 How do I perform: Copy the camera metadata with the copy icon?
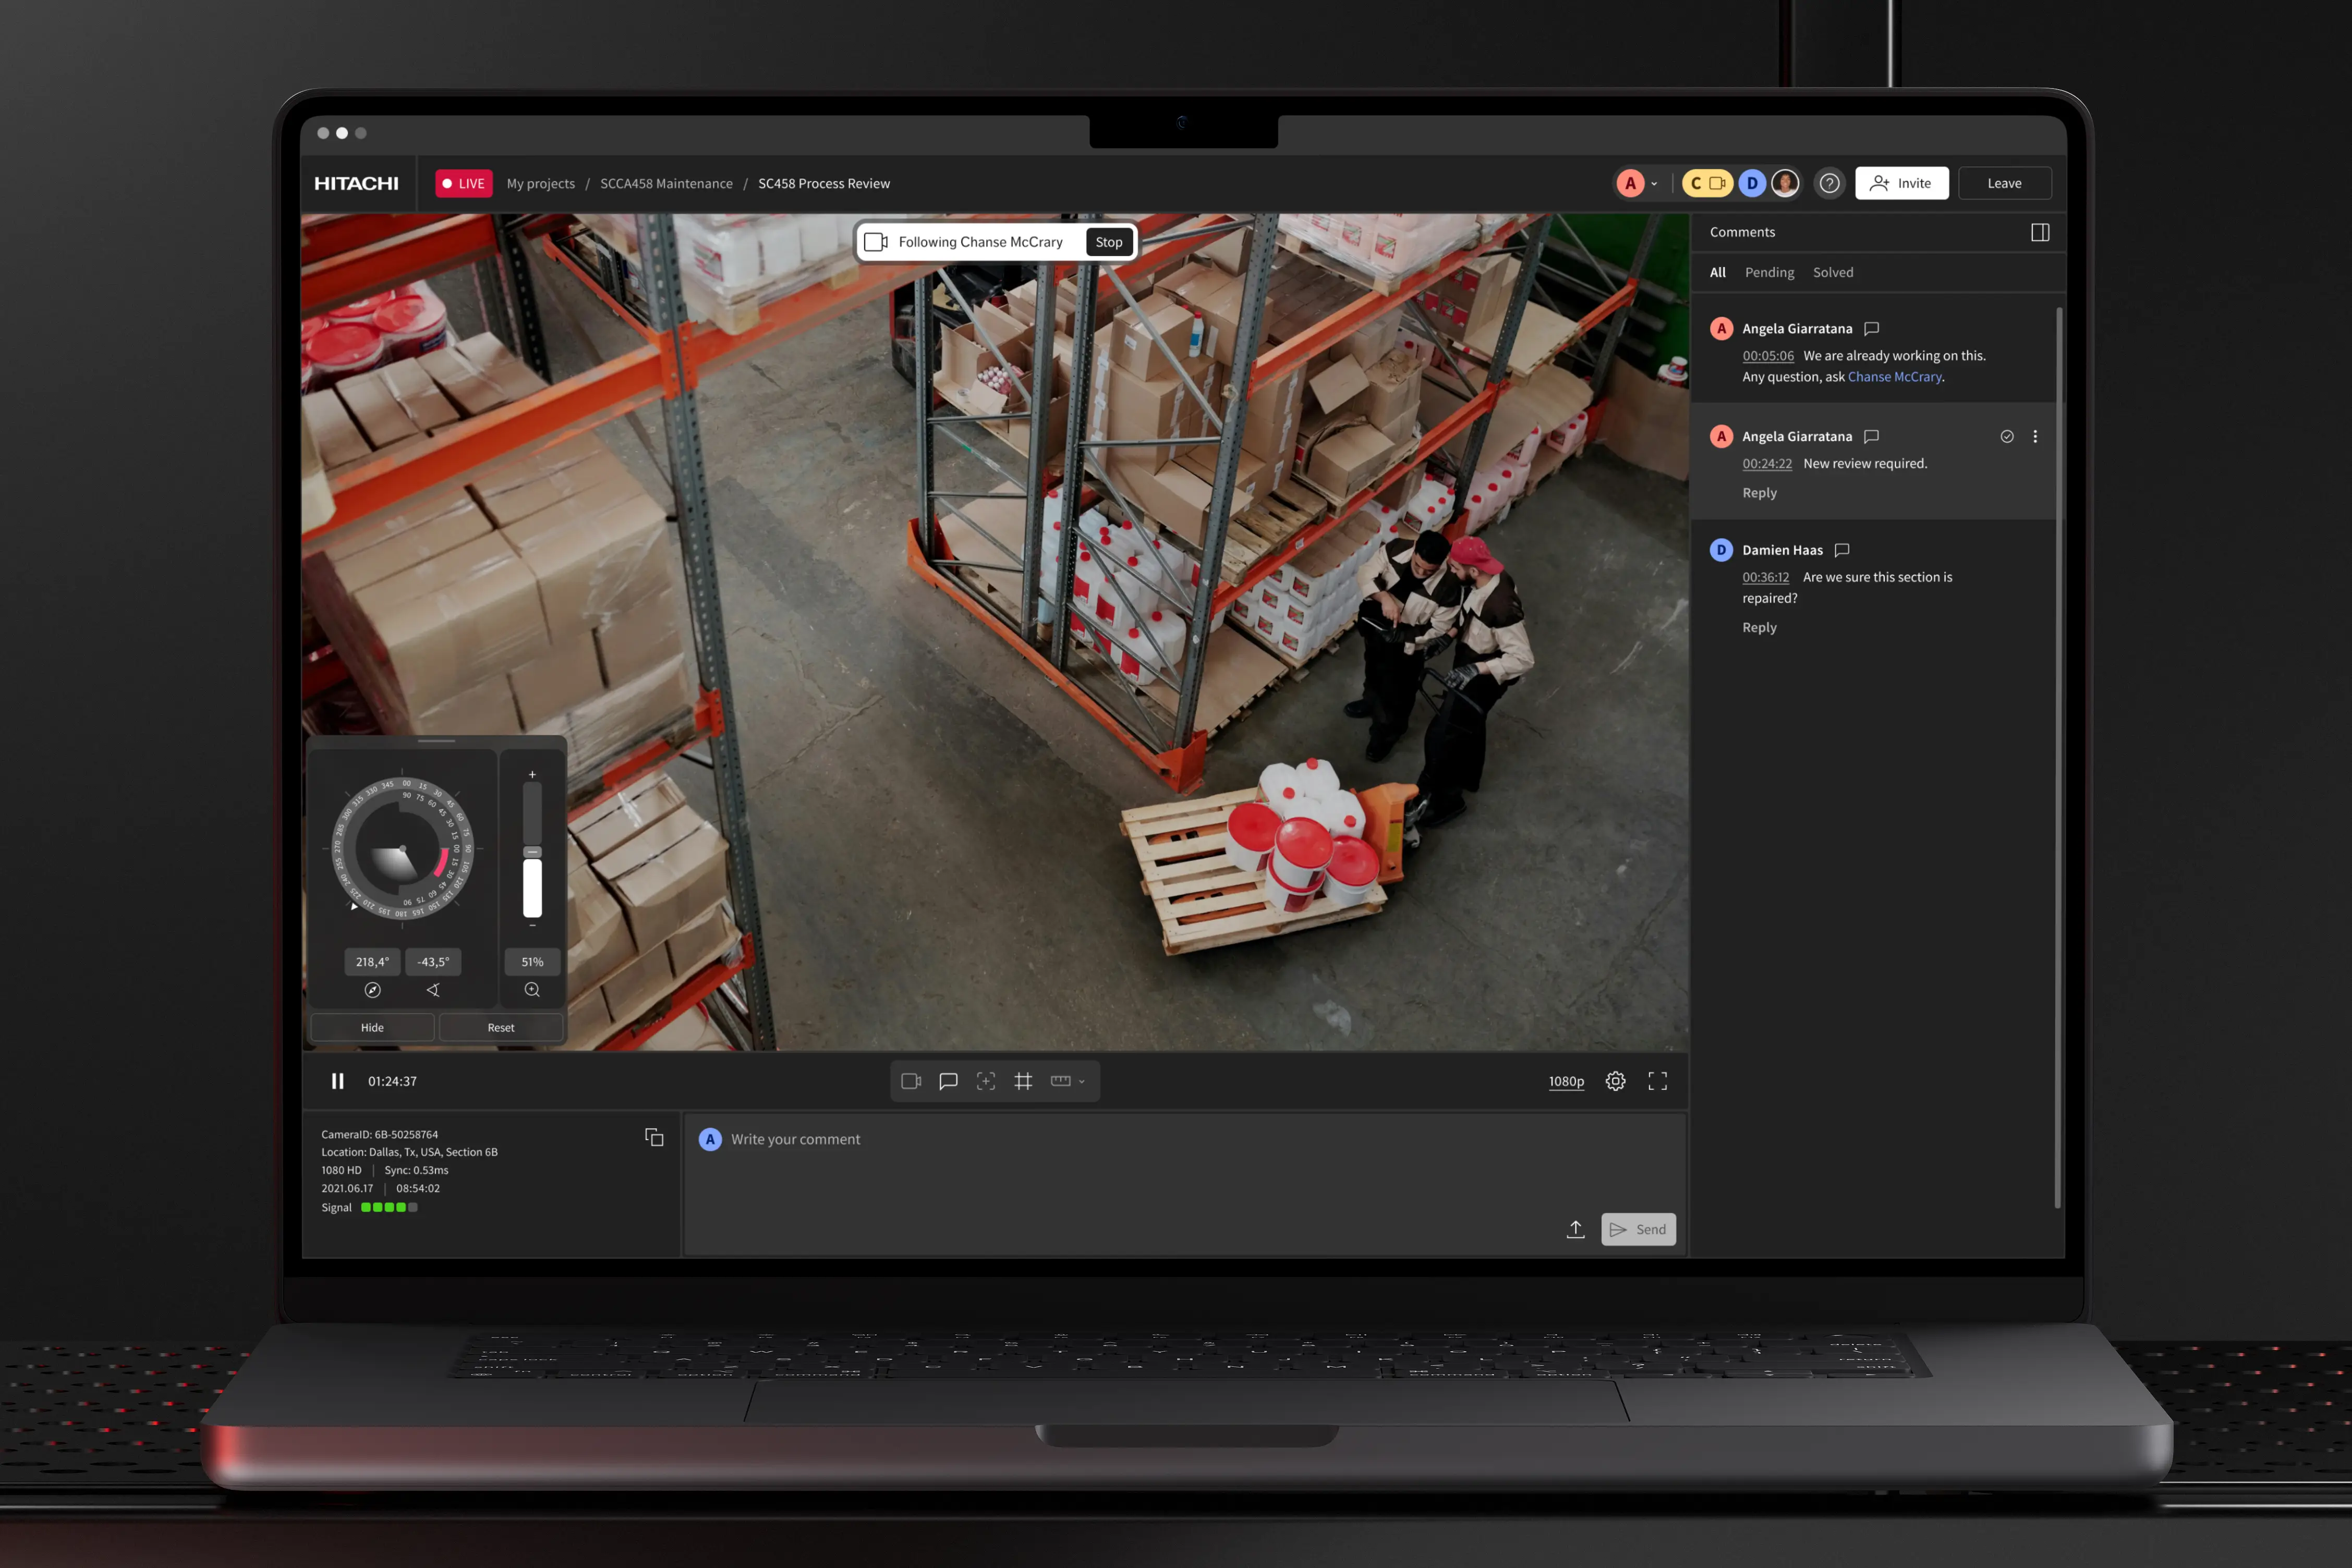click(654, 1137)
